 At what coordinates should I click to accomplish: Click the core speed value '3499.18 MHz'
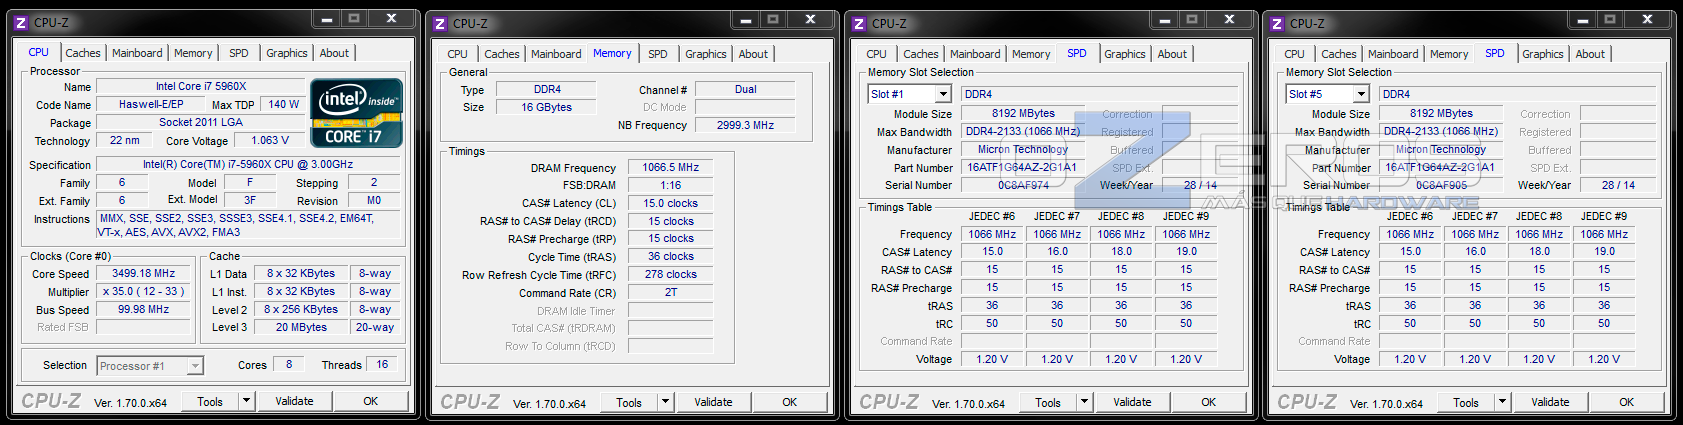point(144,273)
